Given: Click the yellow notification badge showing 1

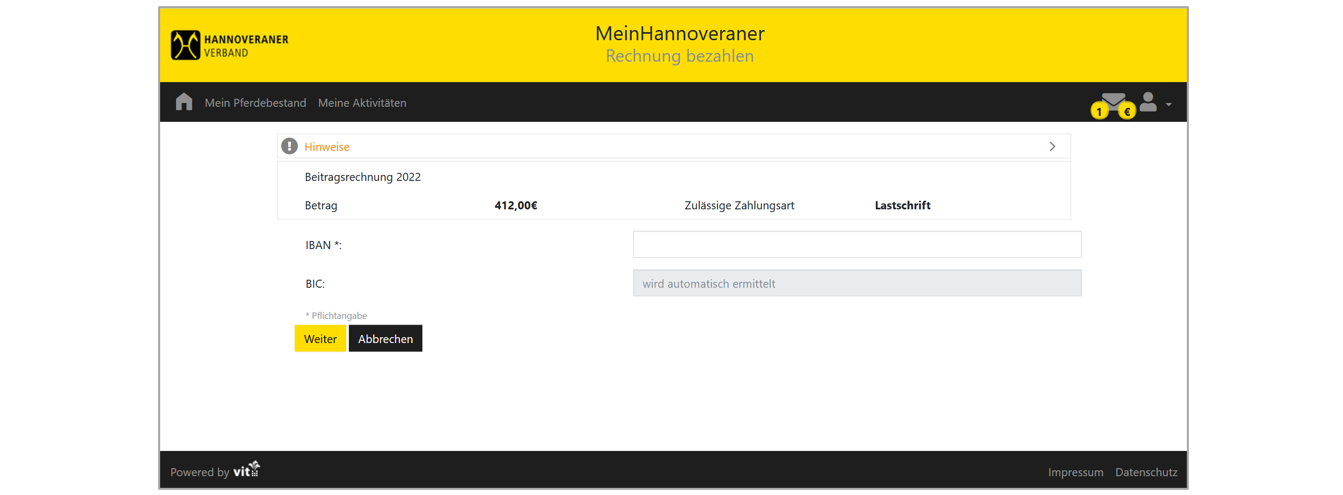Looking at the screenshot, I should (x=1099, y=111).
